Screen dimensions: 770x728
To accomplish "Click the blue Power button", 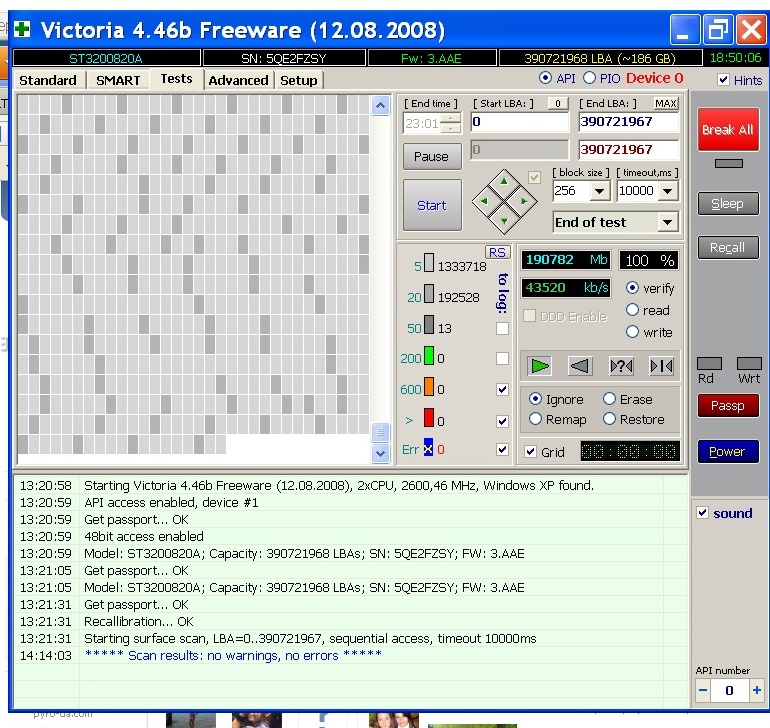I will click(x=728, y=451).
